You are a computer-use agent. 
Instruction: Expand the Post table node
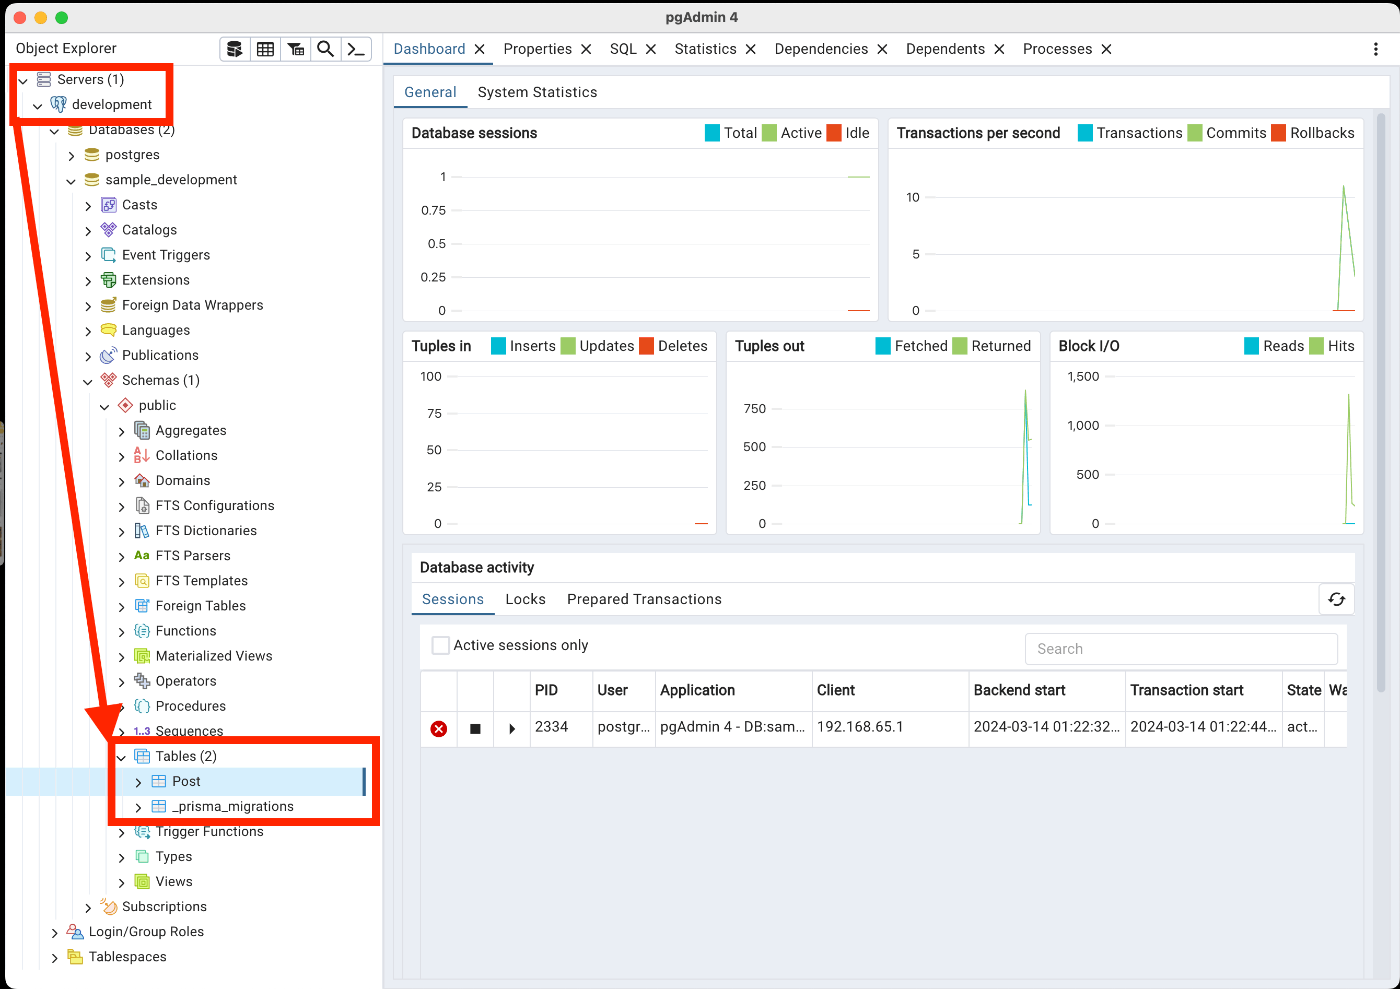[138, 782]
